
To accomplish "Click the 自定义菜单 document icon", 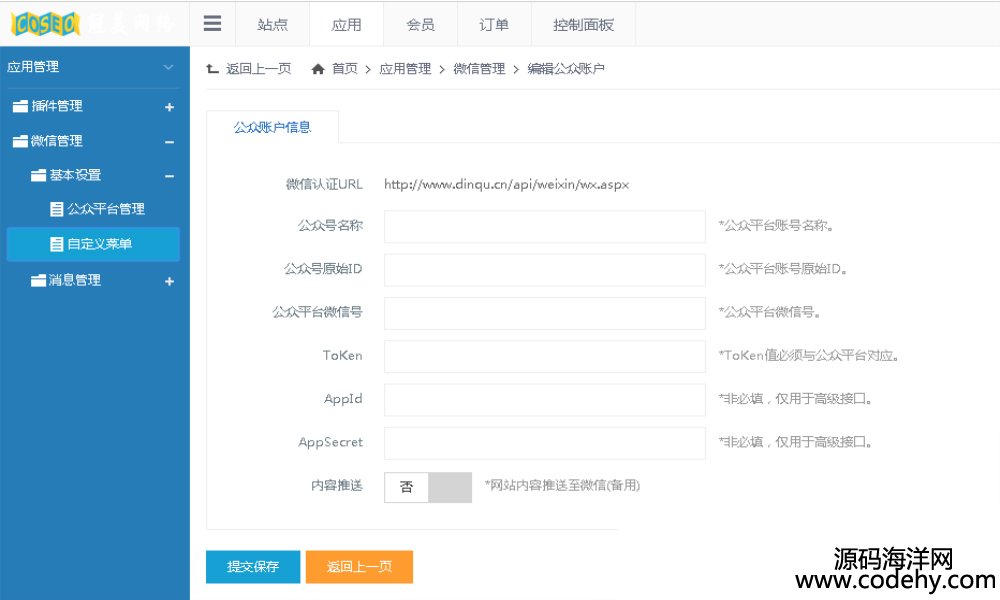I will tap(57, 244).
